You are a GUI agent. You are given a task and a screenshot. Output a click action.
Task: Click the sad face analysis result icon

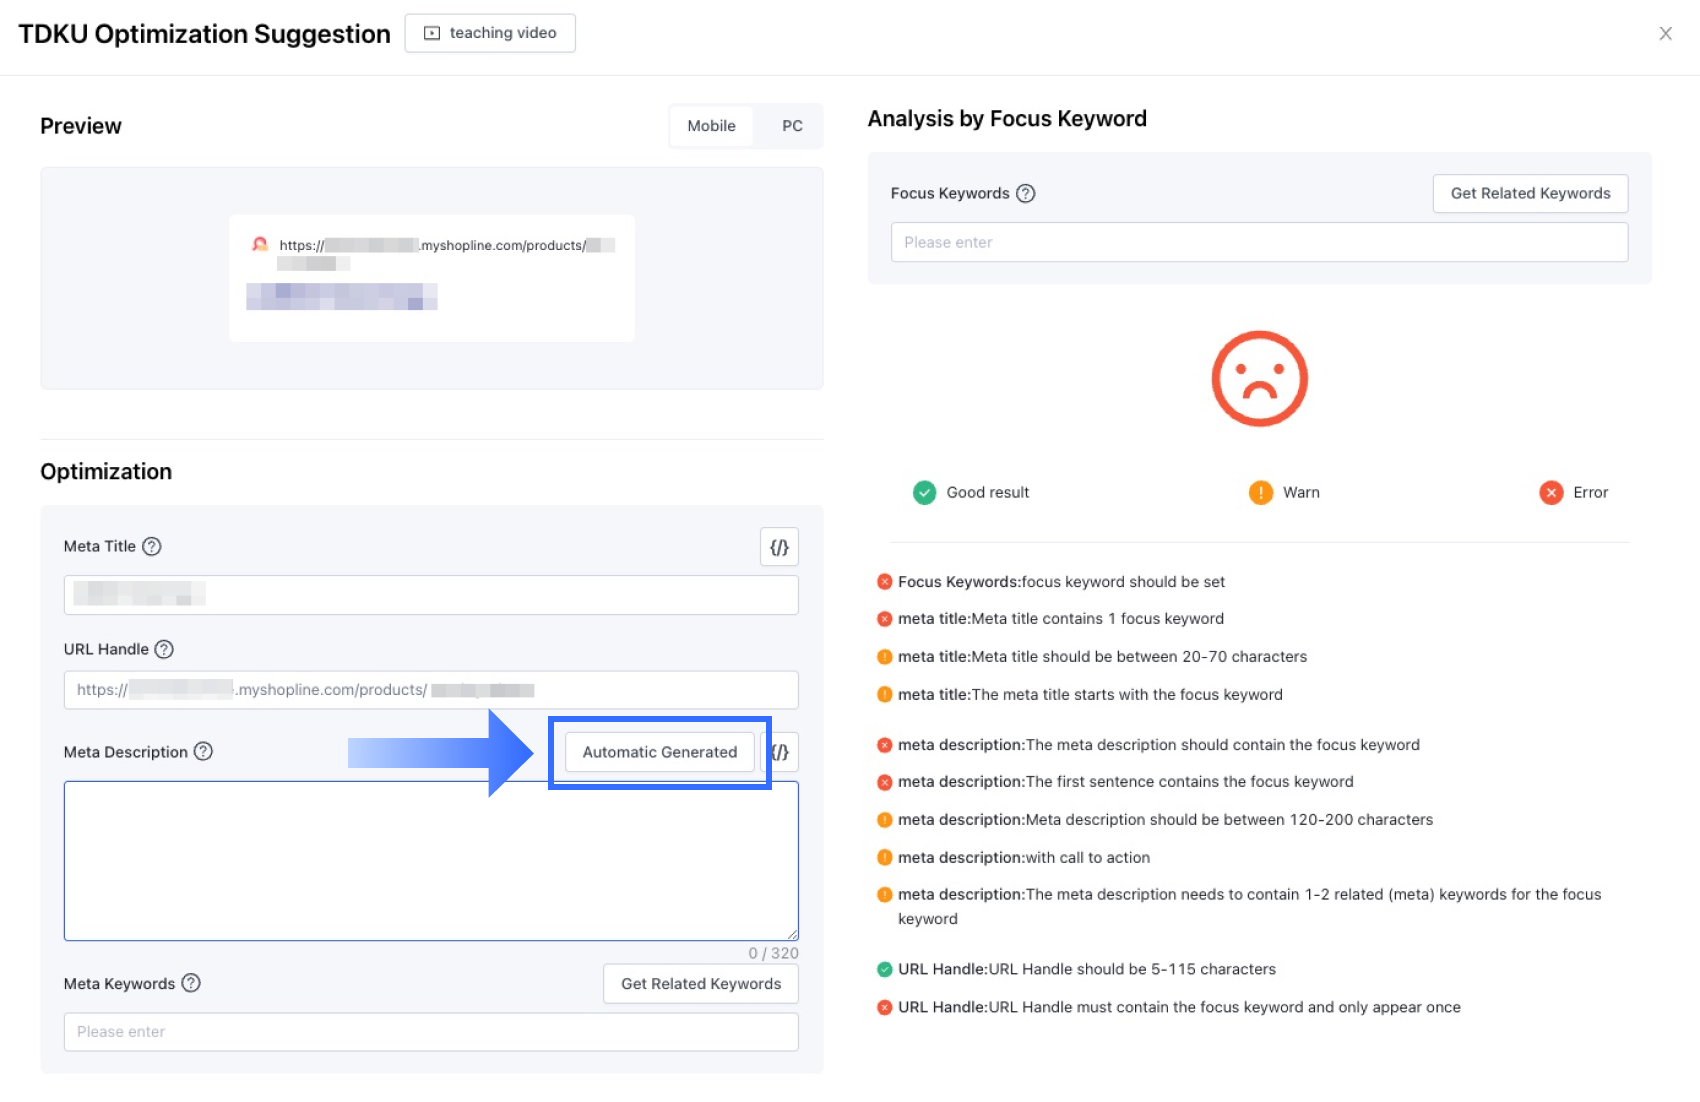1259,379
